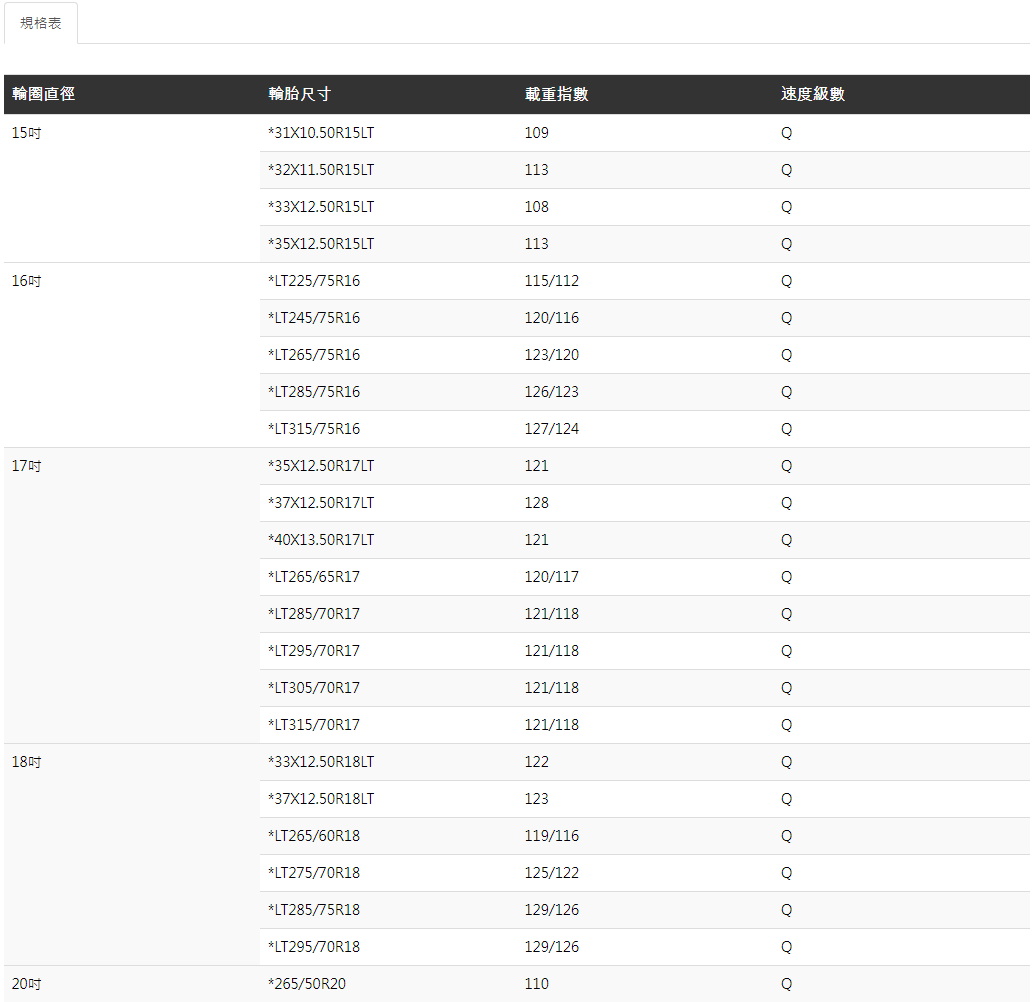The width and height of the screenshot is (1032, 1002).
Task: Click the 輪圈直徑 column header
Action: coord(43,94)
